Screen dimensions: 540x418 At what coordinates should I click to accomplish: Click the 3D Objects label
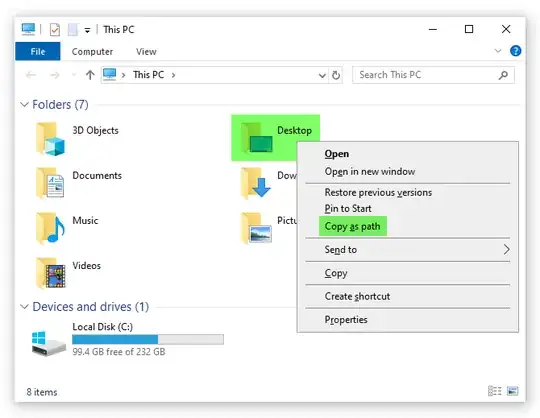pyautogui.click(x=95, y=130)
